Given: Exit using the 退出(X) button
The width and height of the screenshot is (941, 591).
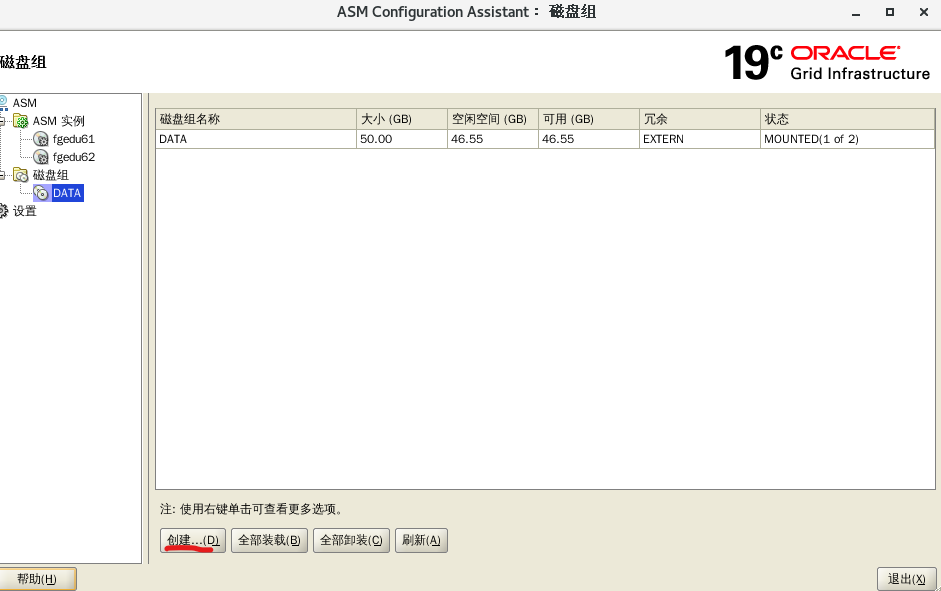Looking at the screenshot, I should pos(907,579).
